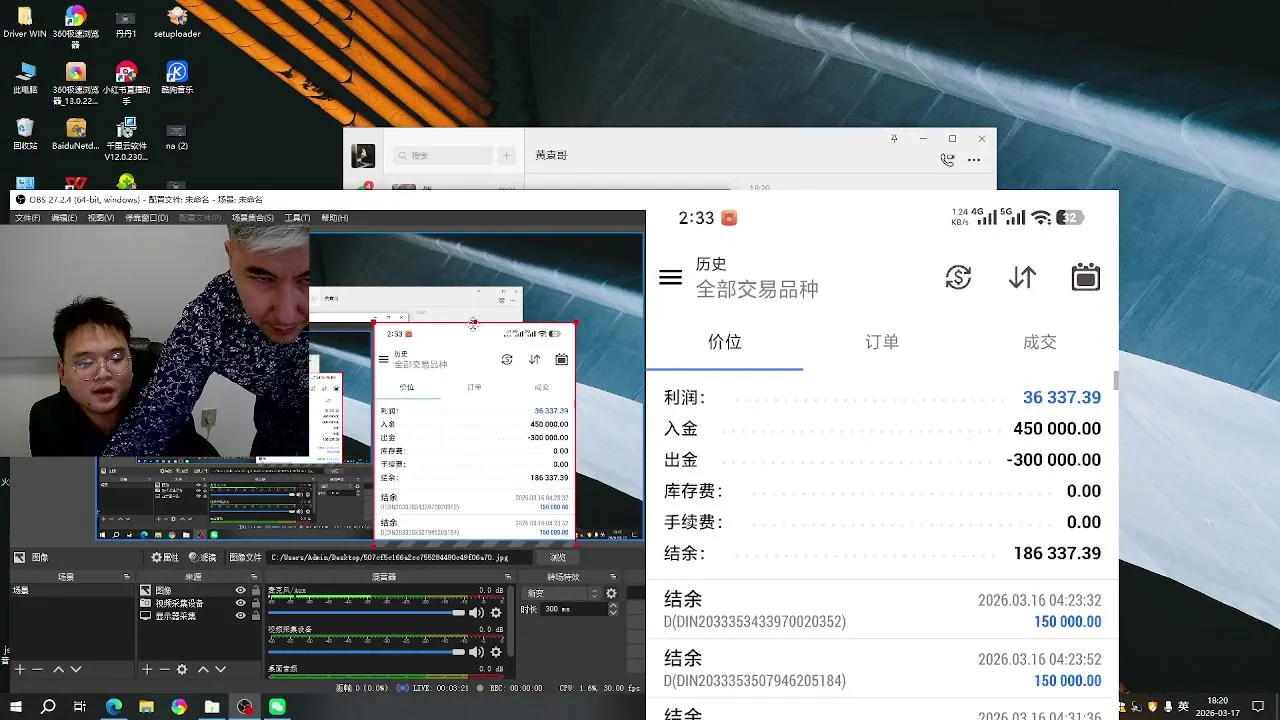1280x720 pixels.
Task: Switch to the 订单 tab
Action: [x=882, y=342]
